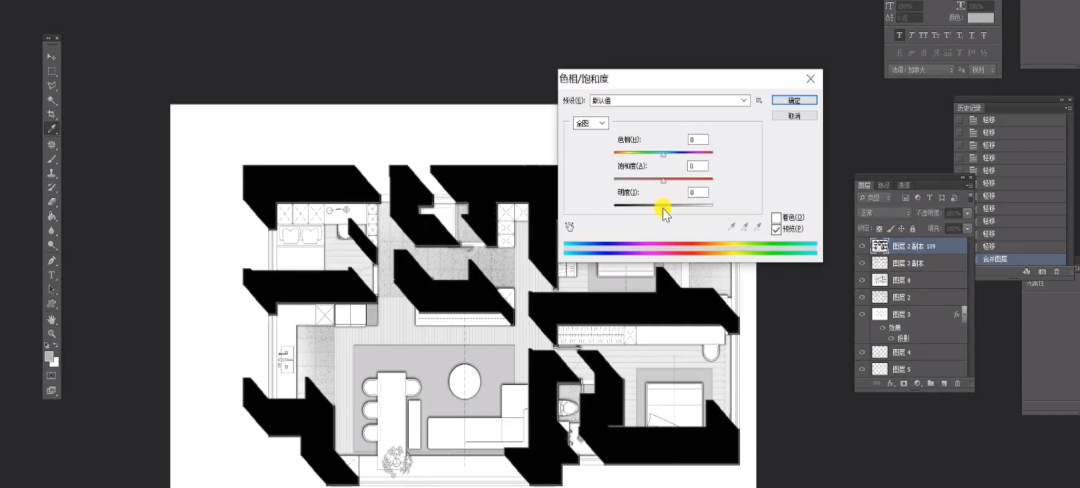Viewport: 1080px width, 488px height.
Task: Add layer style via fx icon
Action: coord(890,383)
